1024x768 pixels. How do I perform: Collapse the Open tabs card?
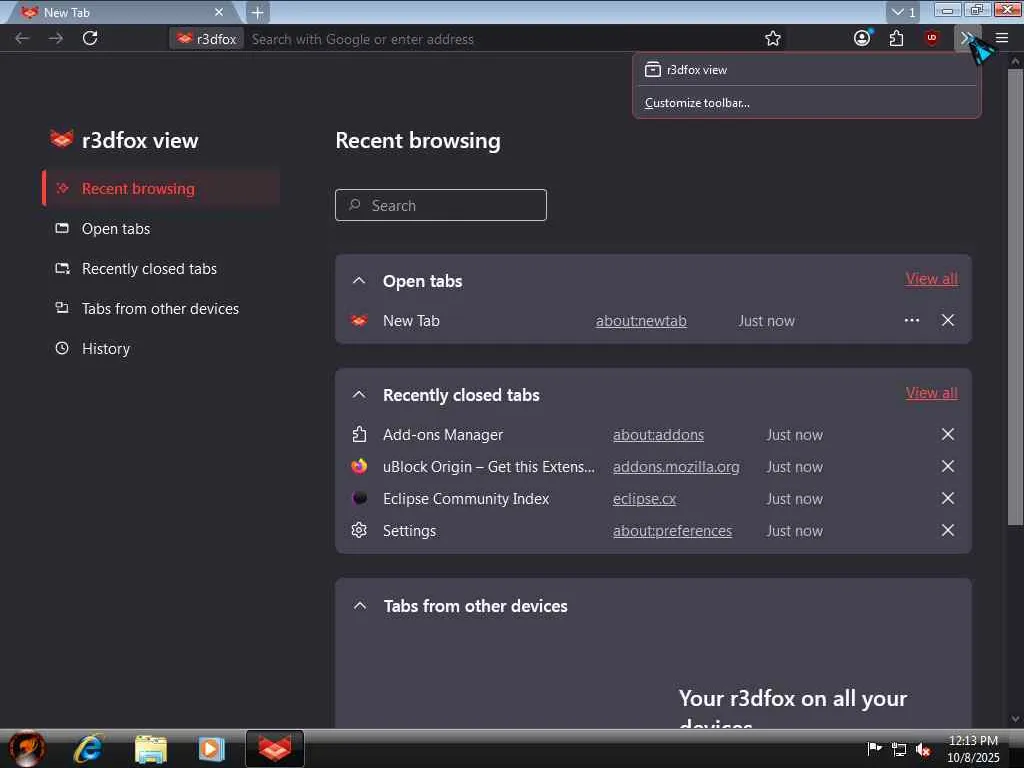359,281
